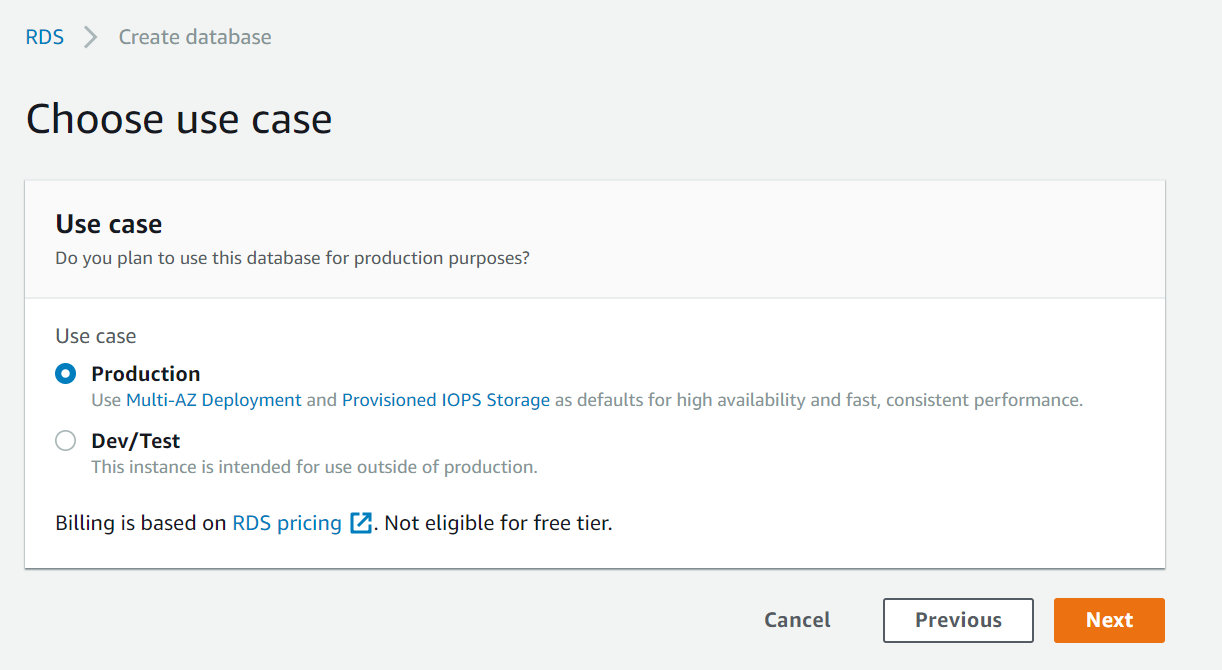The image size is (1222, 670).
Task: Click the bold Dev/Test option label
Action: pyautogui.click(x=136, y=441)
